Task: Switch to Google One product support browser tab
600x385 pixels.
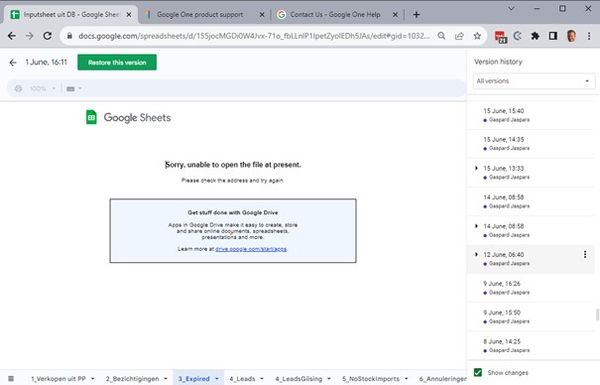Action: click(x=200, y=15)
